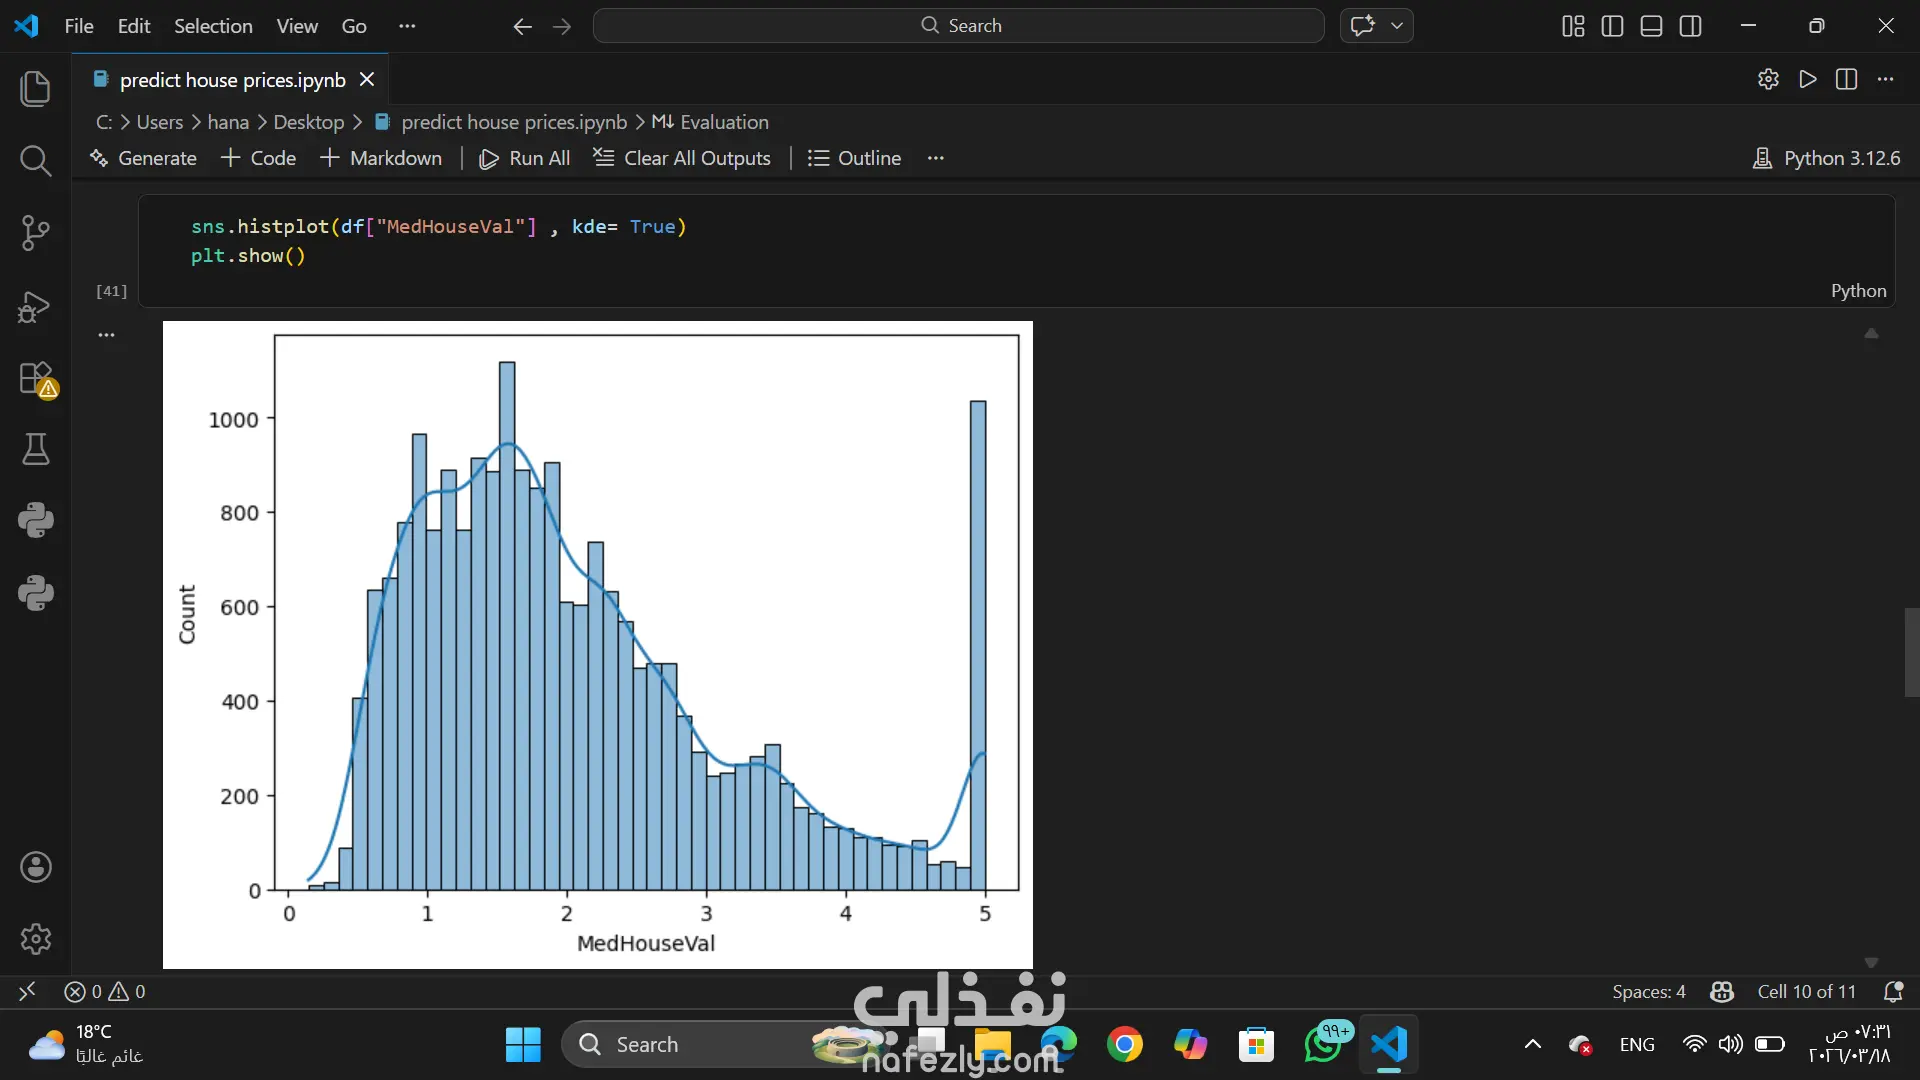Viewport: 1920px width, 1080px height.
Task: Click the editor vertical scrollbar thumb
Action: (1911, 652)
